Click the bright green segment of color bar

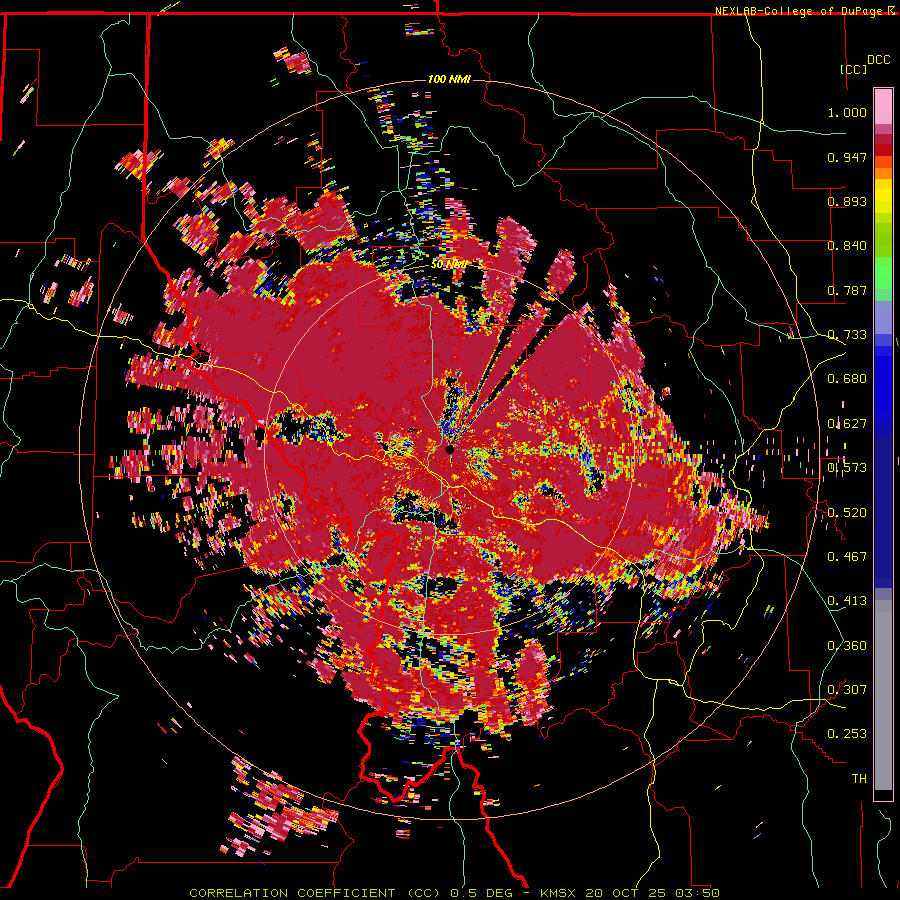click(883, 273)
